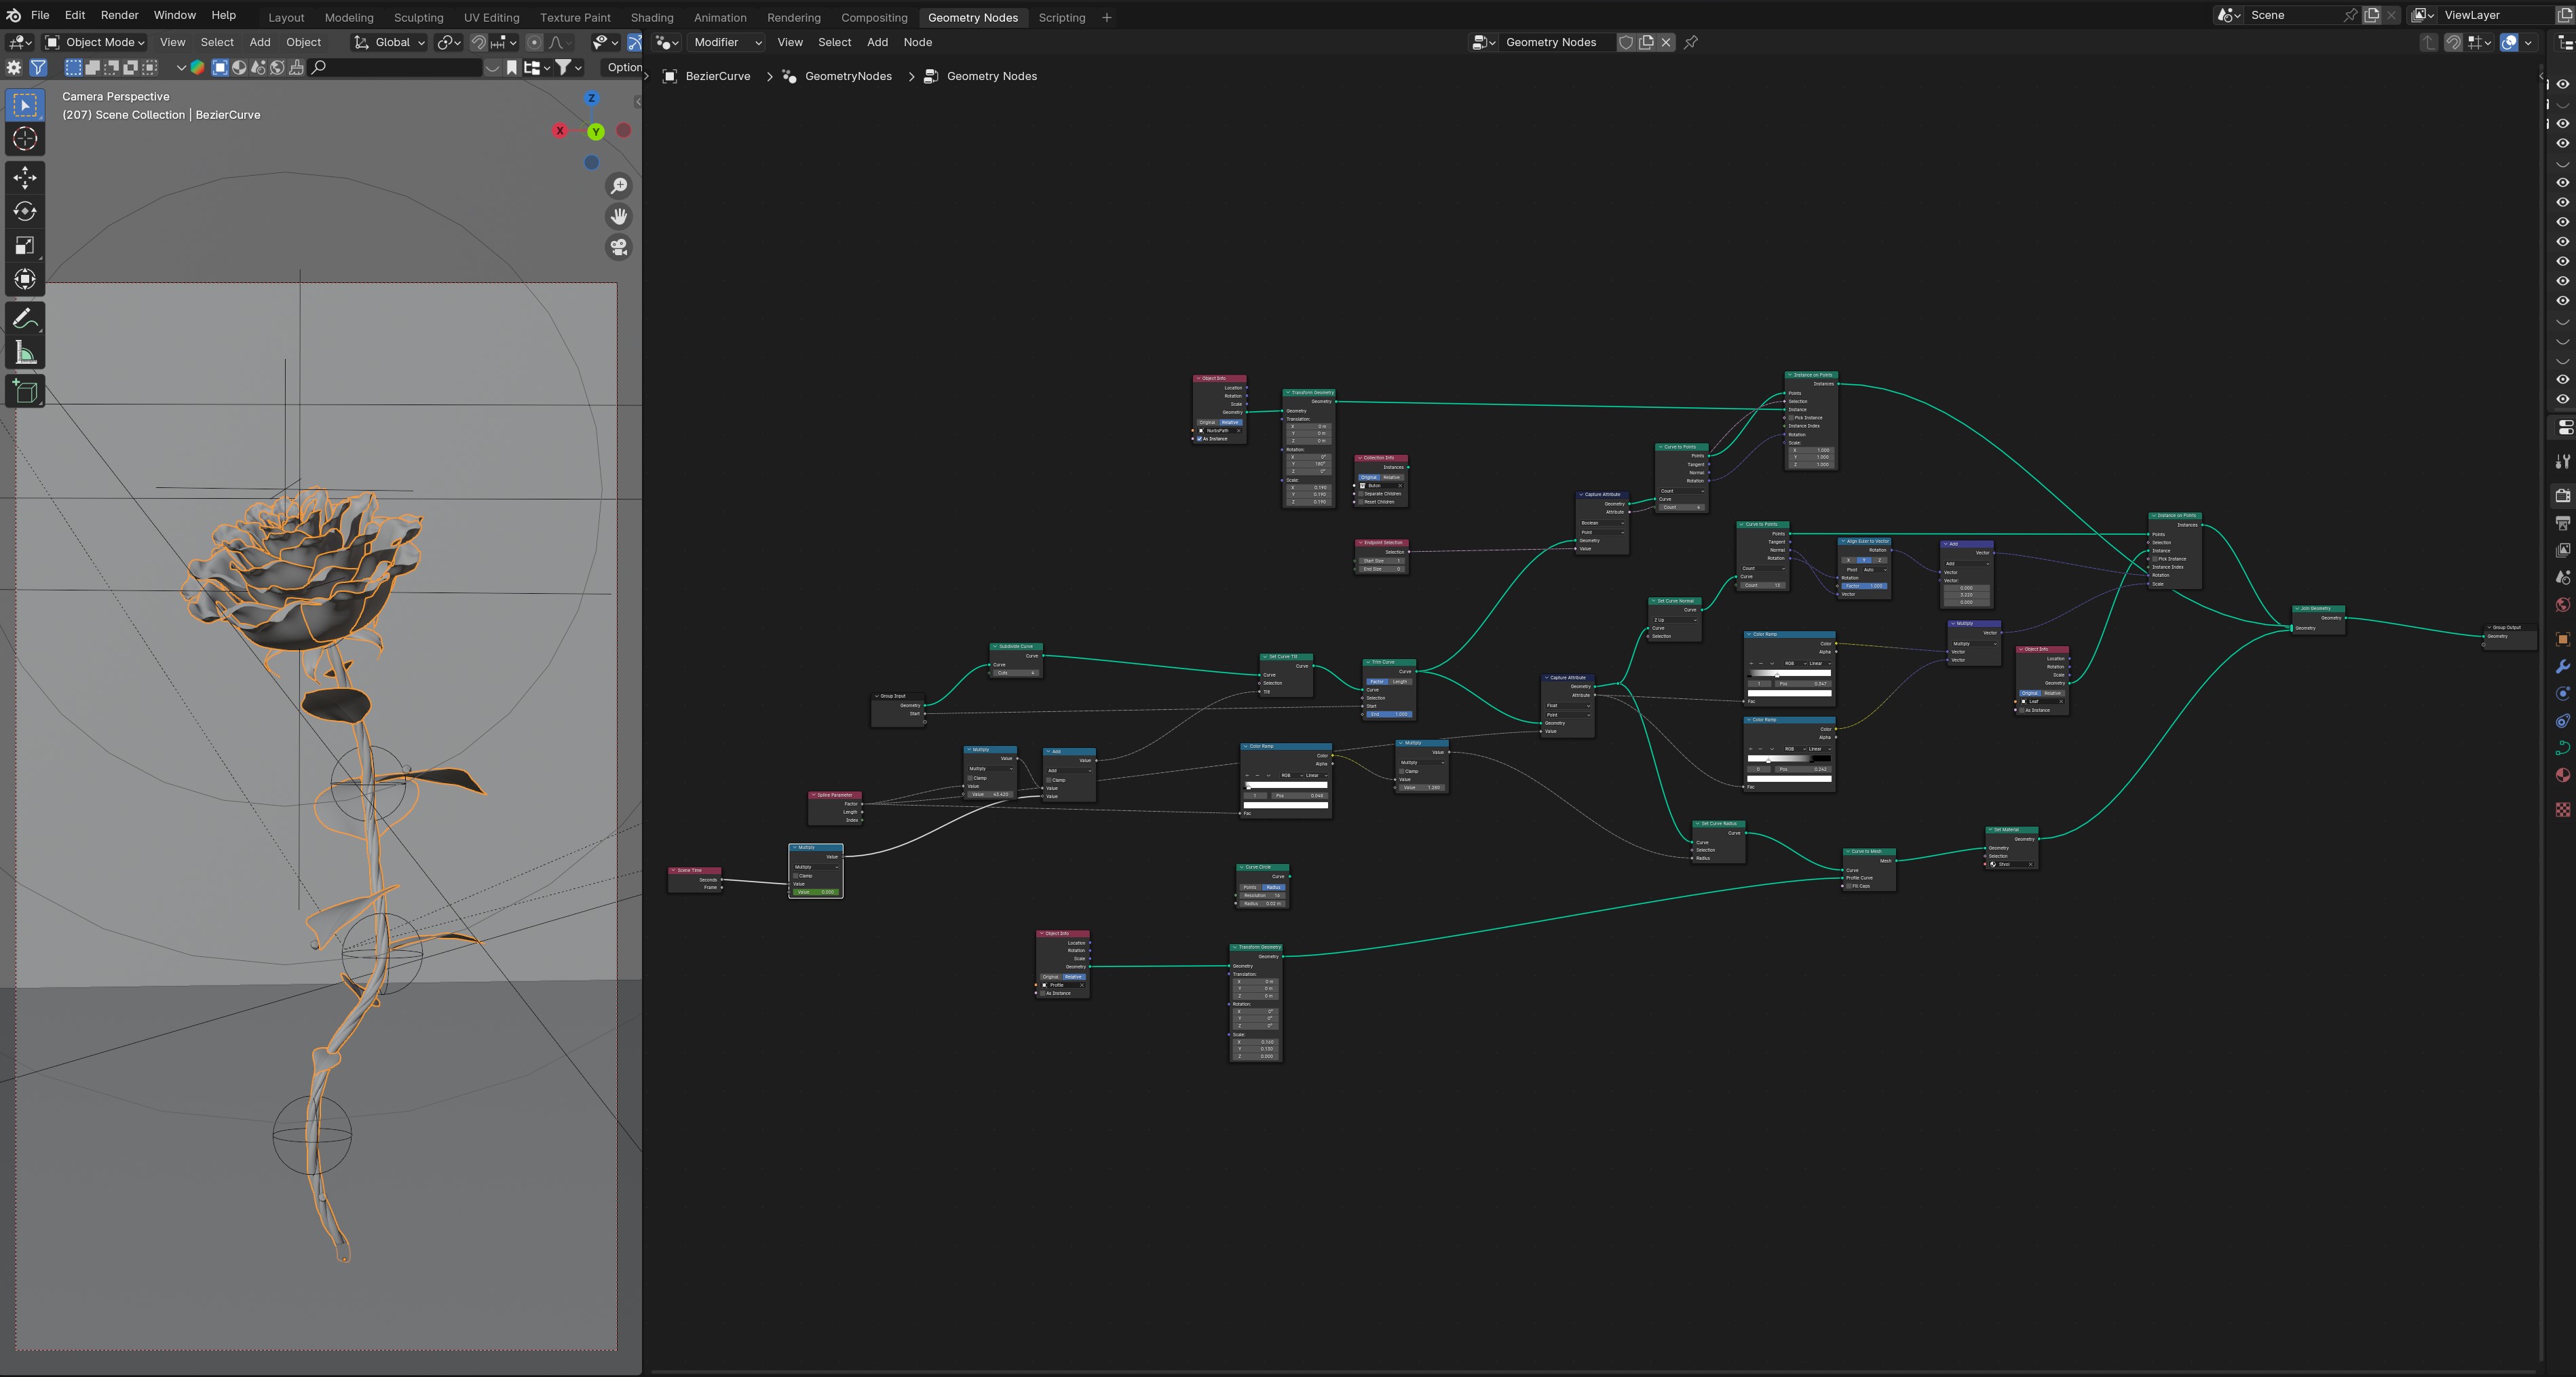Switch to the Shading workspace tab
Screen dimensions: 2576x1377
[651, 17]
